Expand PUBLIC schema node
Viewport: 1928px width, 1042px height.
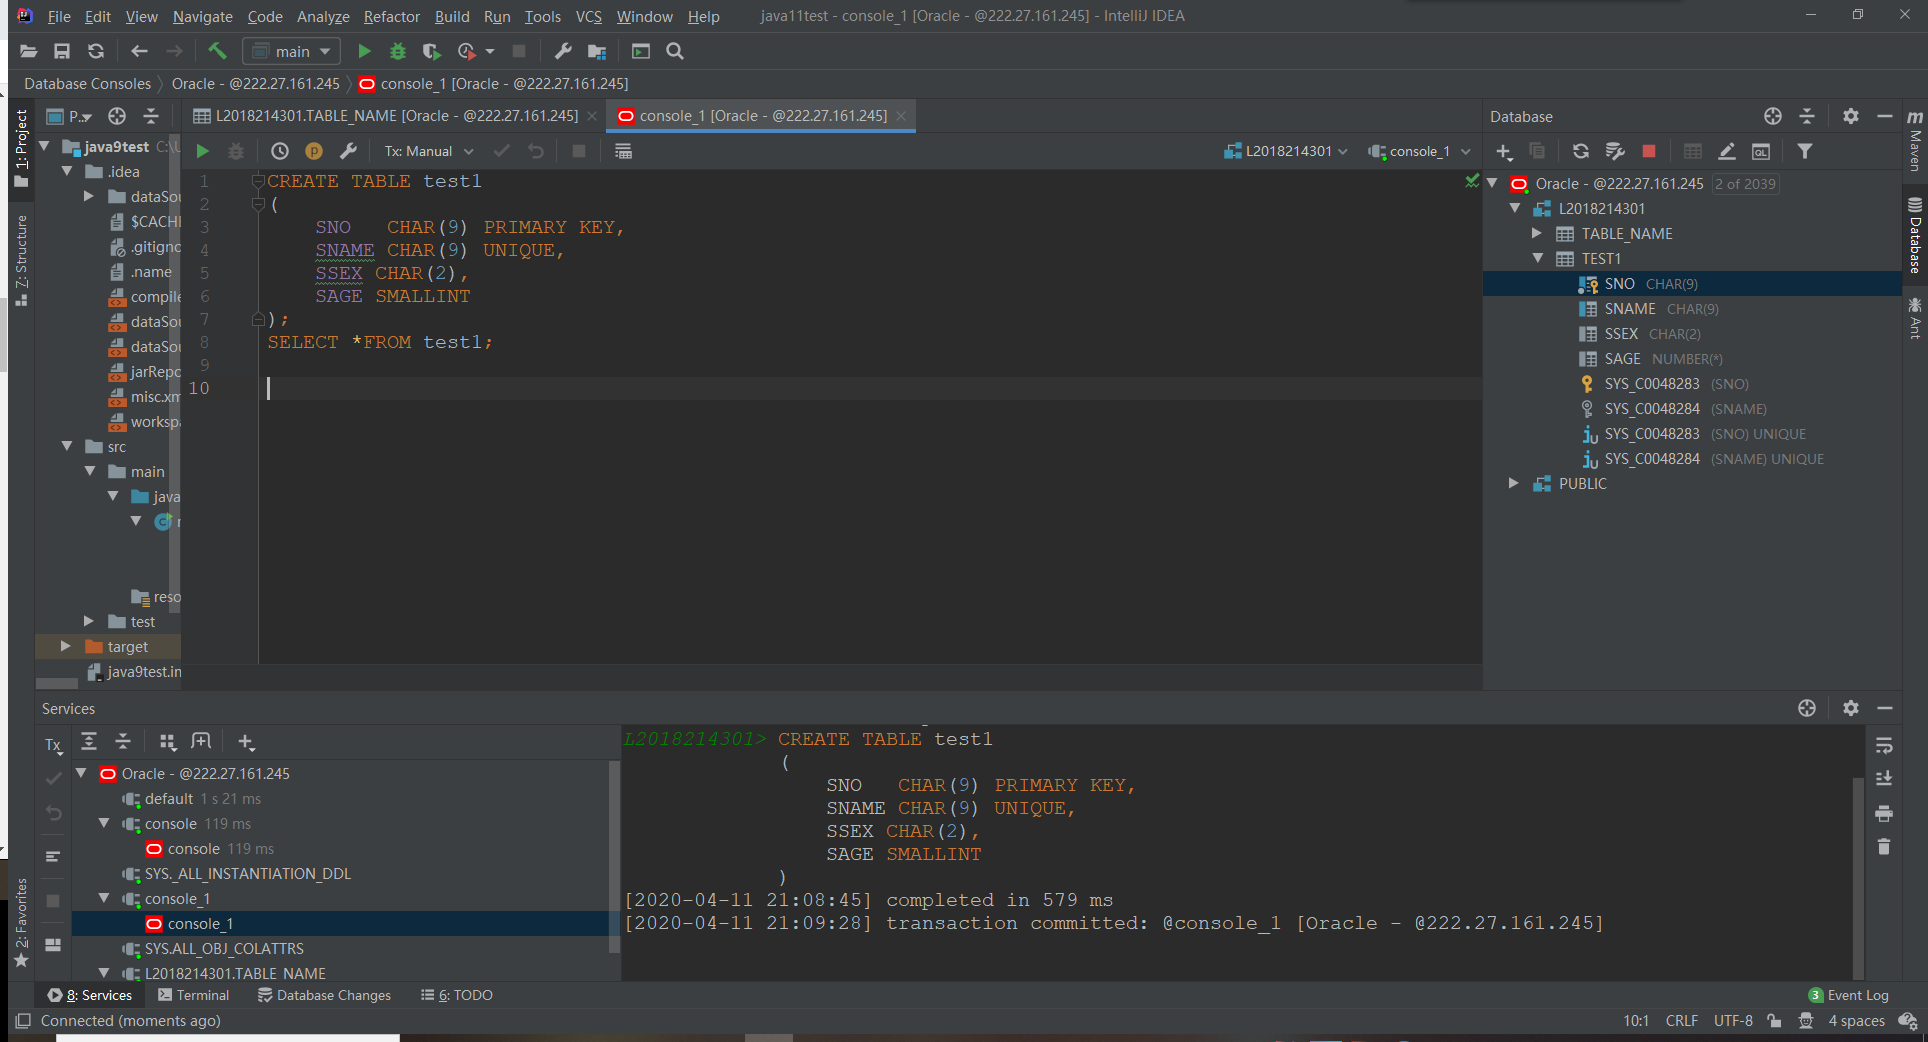tap(1514, 483)
